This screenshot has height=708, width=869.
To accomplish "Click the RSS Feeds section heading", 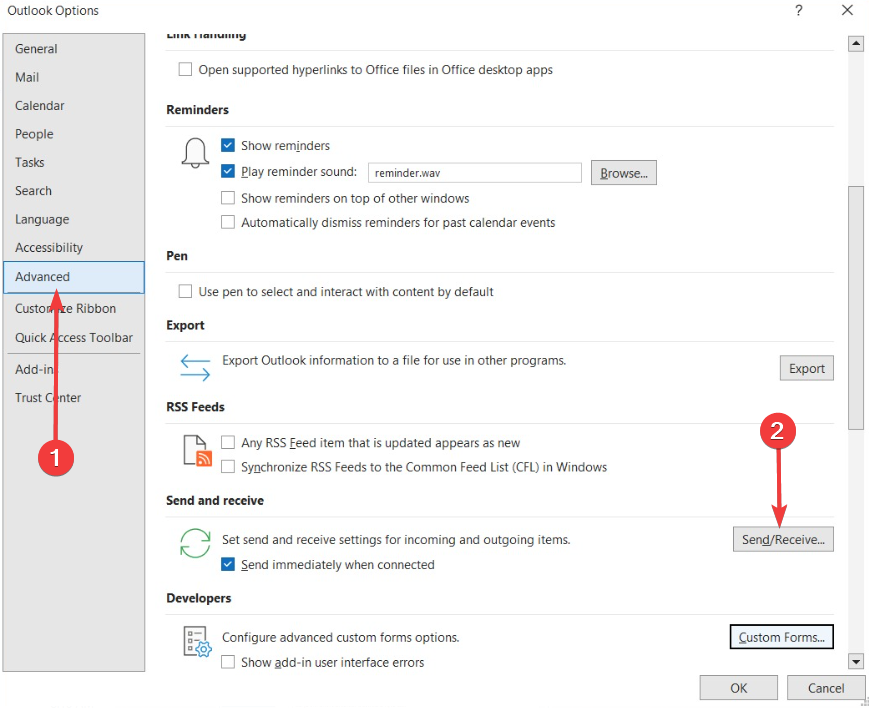I will (x=195, y=407).
